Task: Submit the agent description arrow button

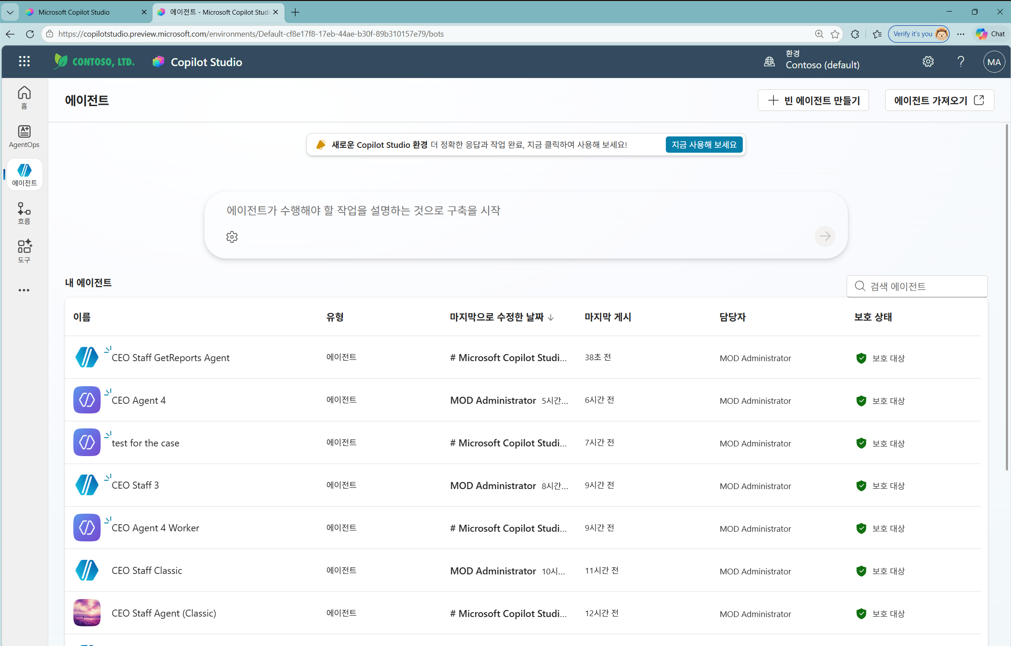Action: 825,236
